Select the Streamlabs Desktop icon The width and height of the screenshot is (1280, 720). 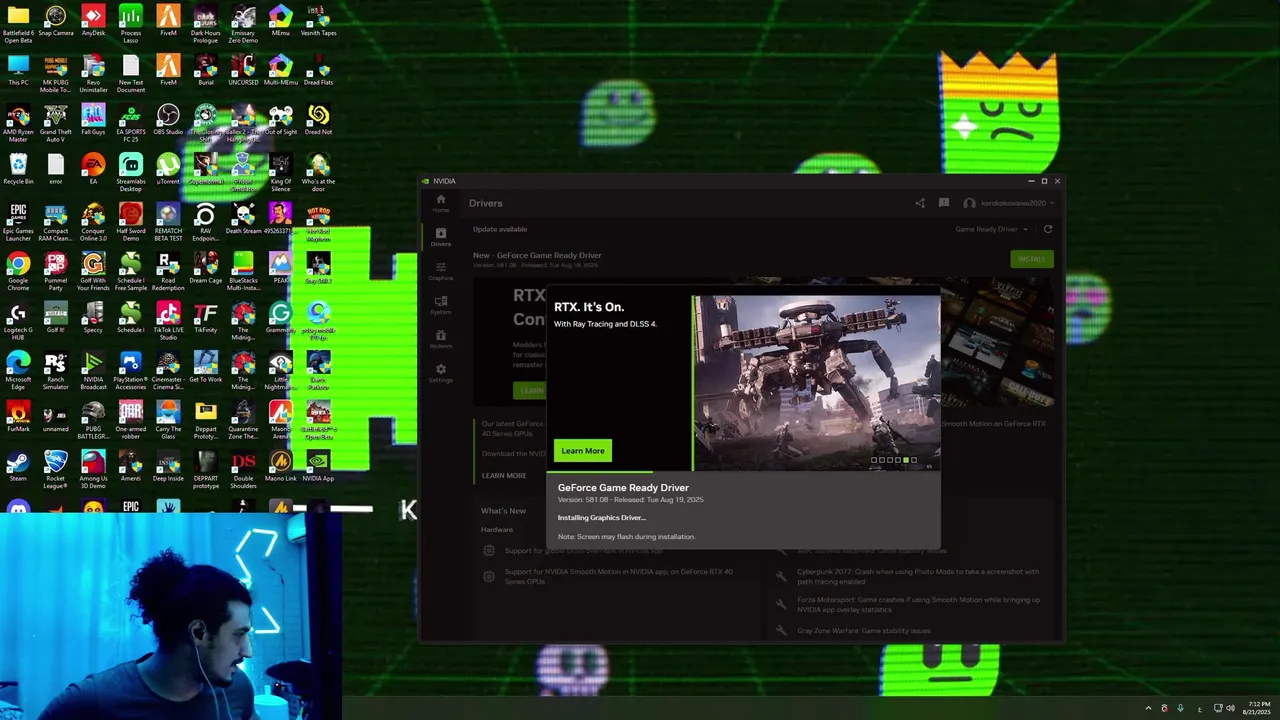click(x=131, y=173)
